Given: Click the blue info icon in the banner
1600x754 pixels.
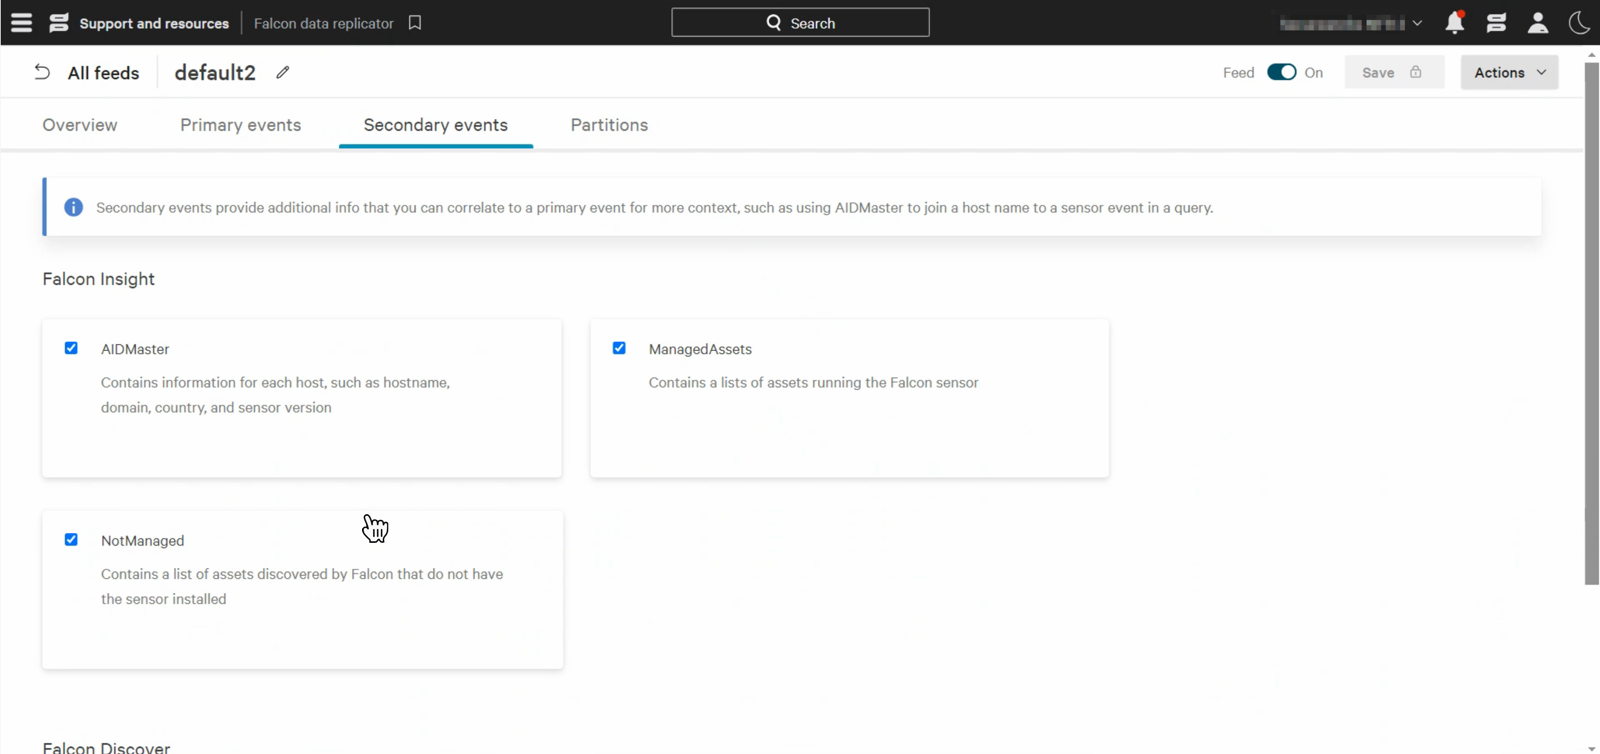Looking at the screenshot, I should click(73, 207).
